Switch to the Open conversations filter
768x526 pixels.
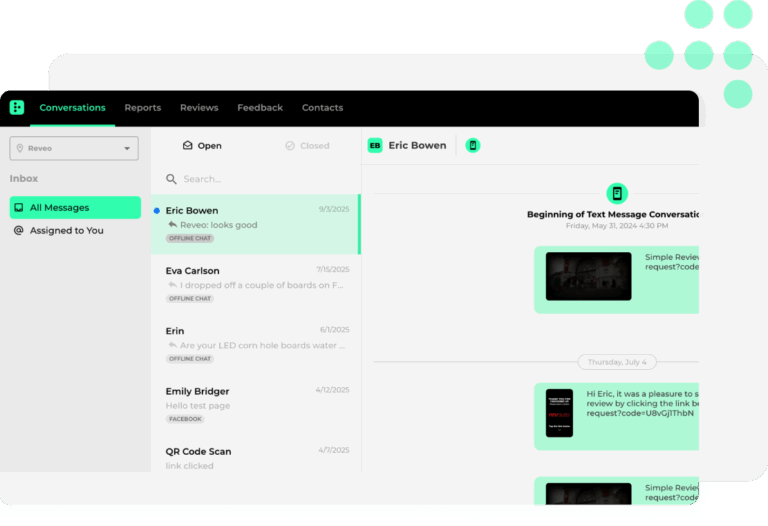(x=201, y=146)
